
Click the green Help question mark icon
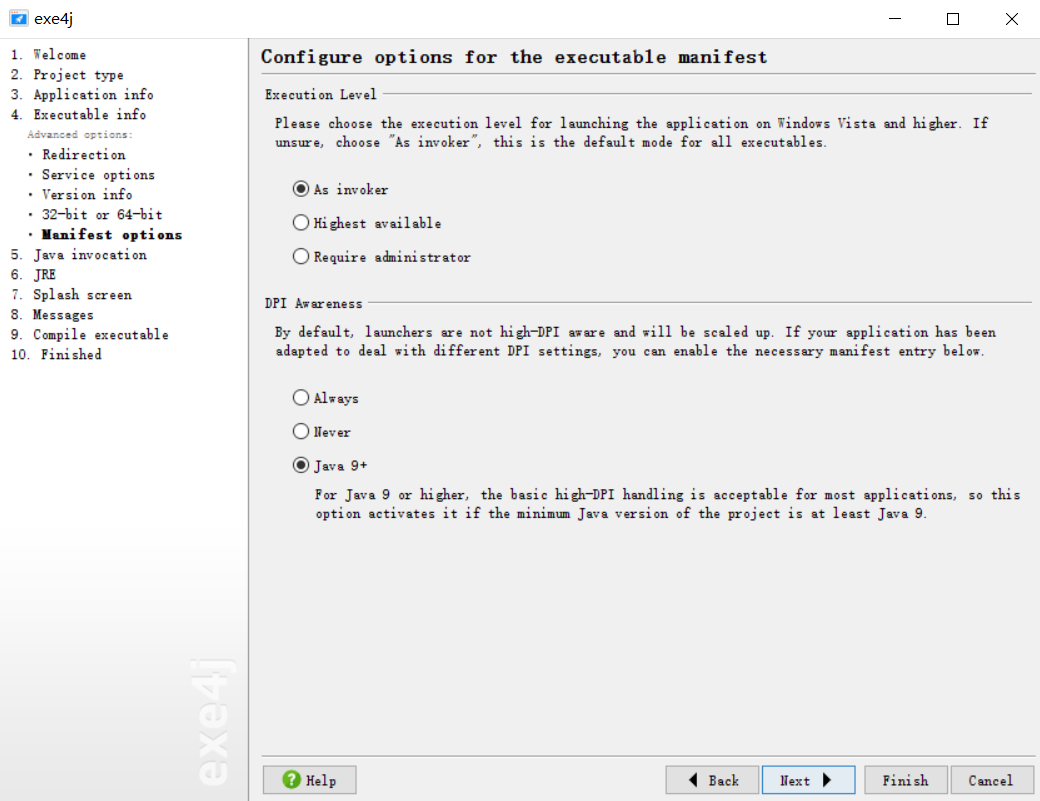click(291, 780)
